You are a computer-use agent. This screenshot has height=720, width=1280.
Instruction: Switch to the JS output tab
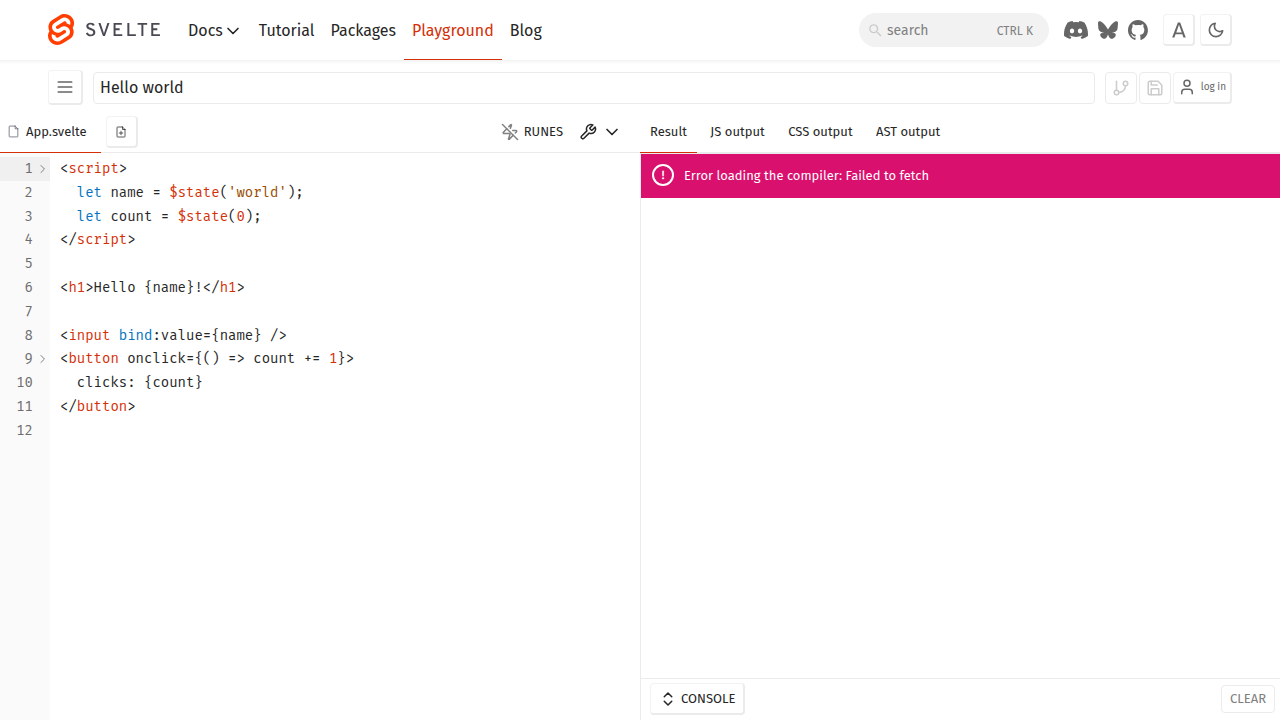pos(737,132)
